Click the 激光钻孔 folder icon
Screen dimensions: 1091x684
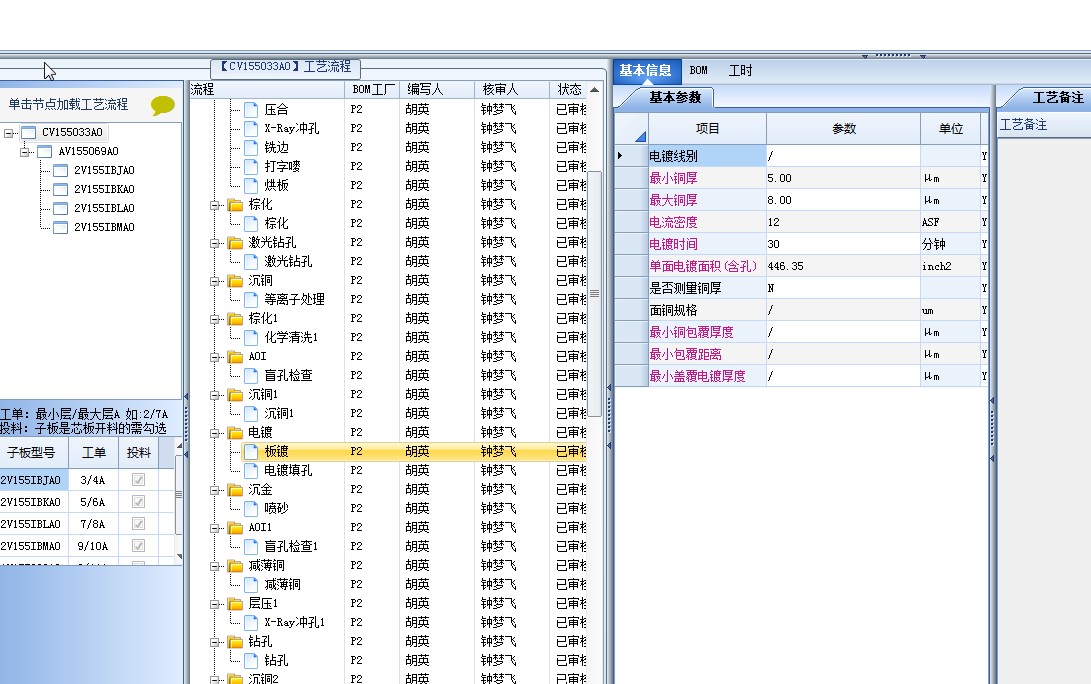coord(235,242)
